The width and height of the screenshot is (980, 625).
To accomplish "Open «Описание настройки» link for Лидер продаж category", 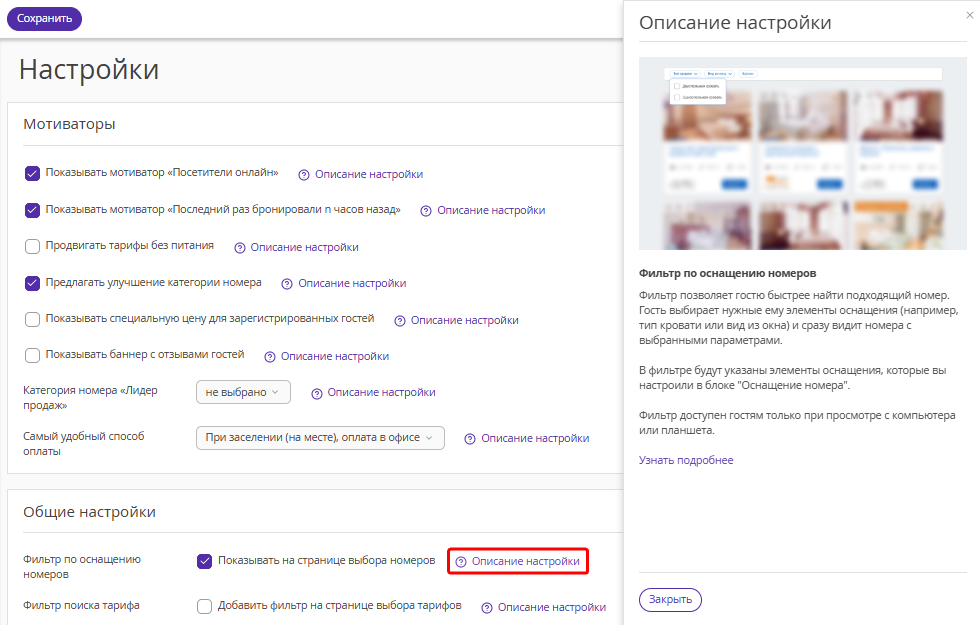I will point(381,392).
